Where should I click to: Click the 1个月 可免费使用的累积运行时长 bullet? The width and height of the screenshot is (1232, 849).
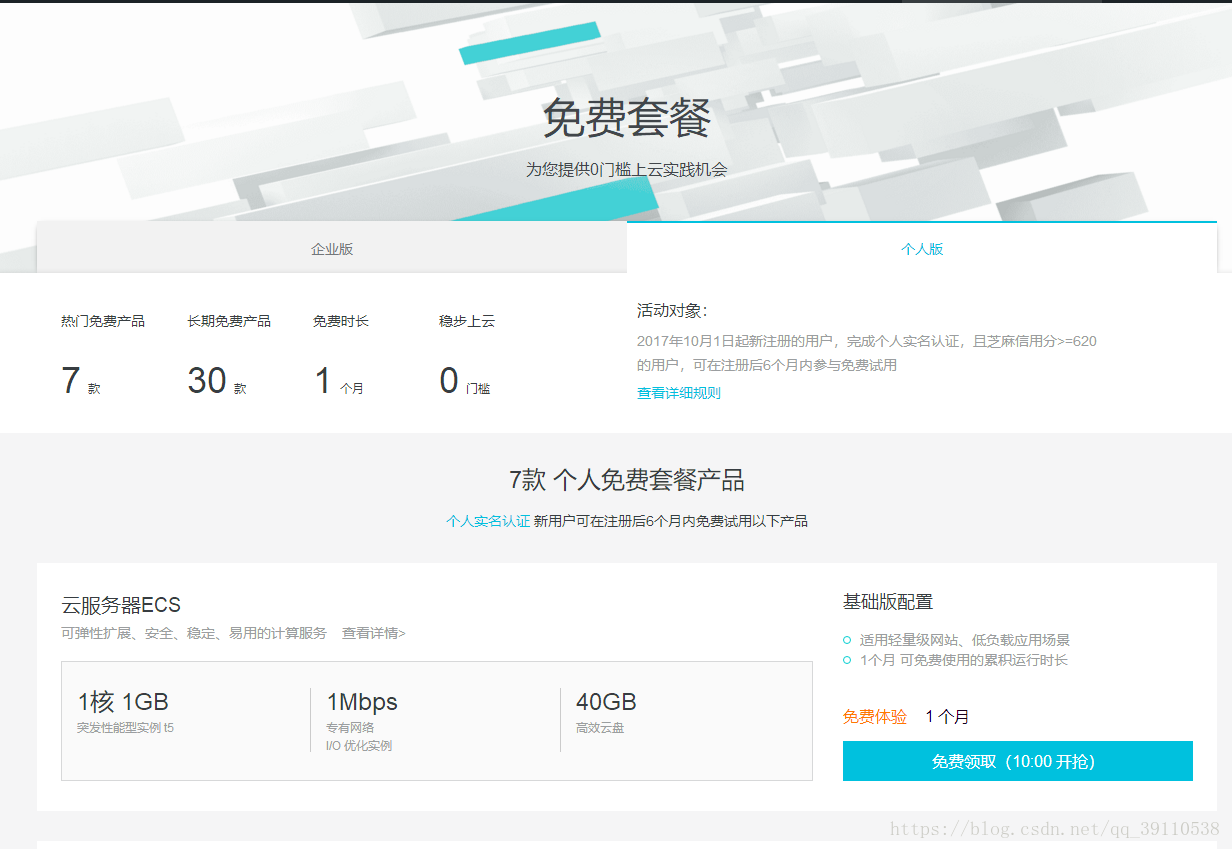[x=963, y=660]
